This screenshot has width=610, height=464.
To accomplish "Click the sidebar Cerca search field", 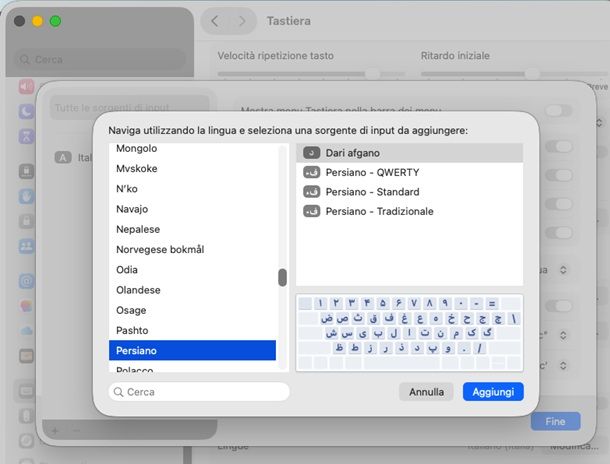I will tap(100, 60).
